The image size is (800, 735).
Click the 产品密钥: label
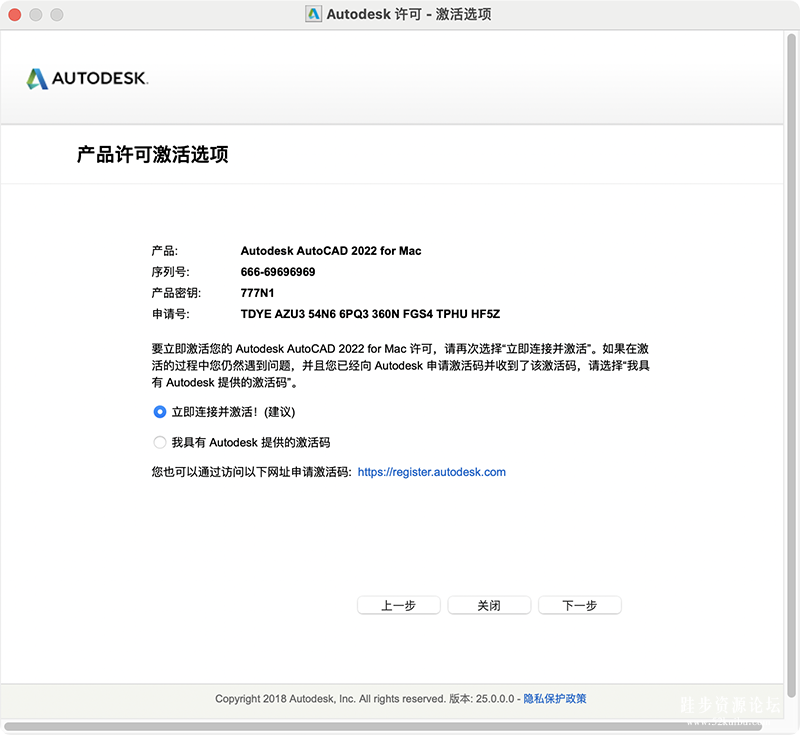pyautogui.click(x=176, y=293)
